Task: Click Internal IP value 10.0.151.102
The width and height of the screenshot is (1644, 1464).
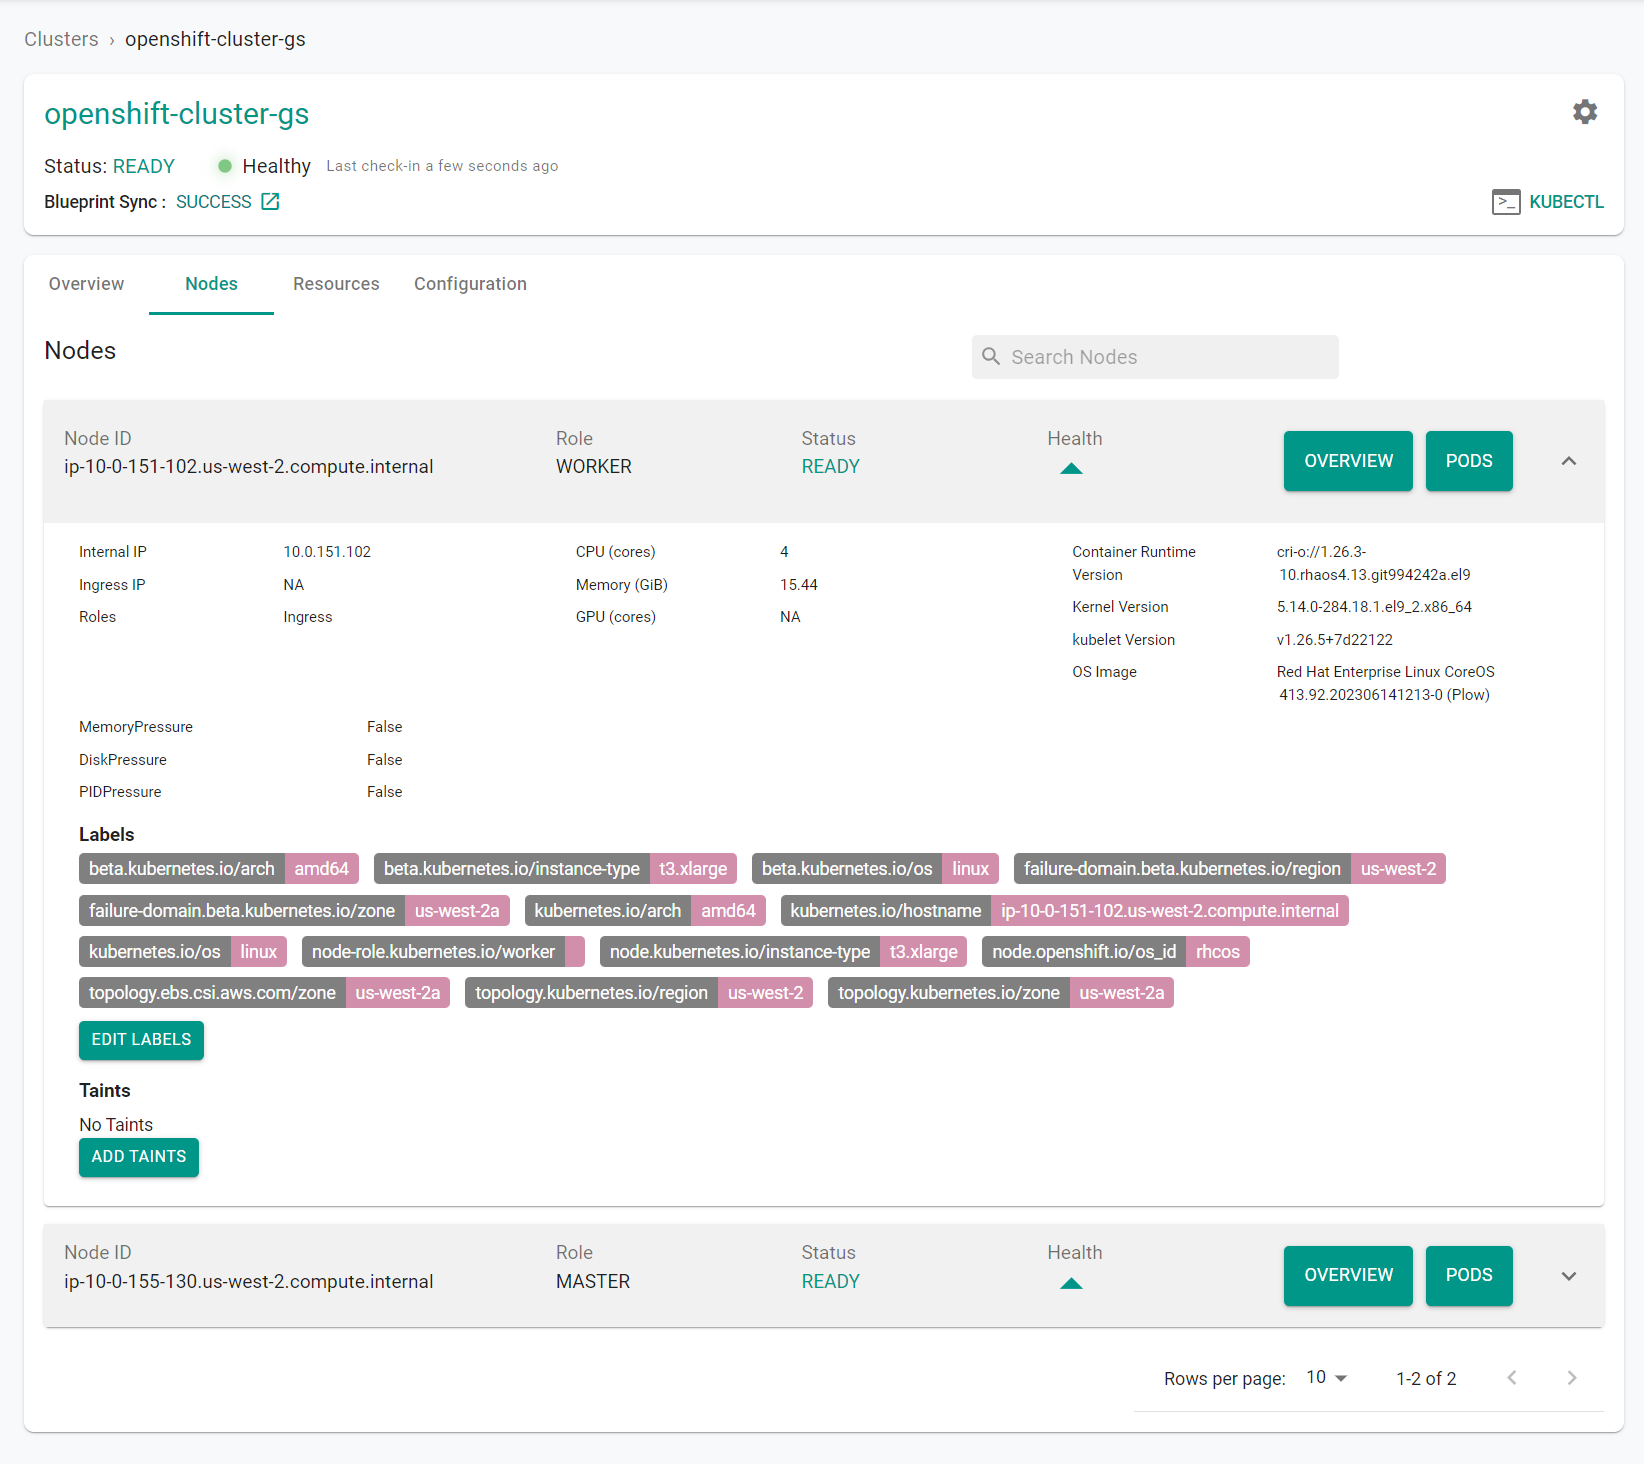Action: click(327, 552)
